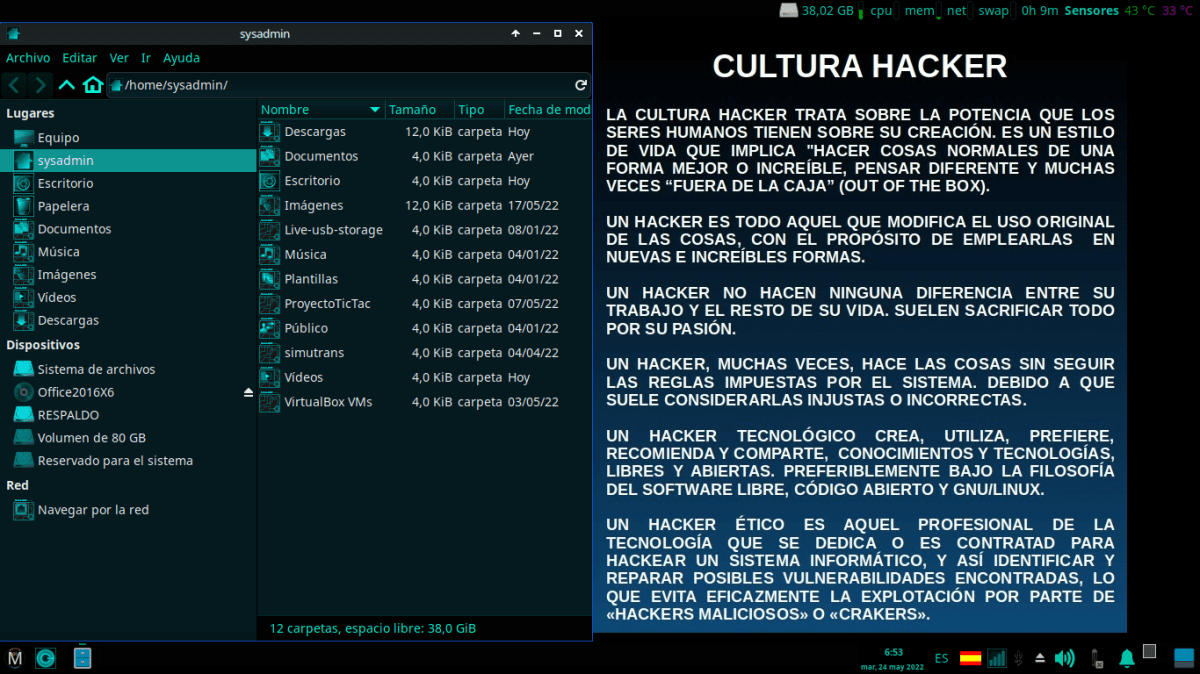This screenshot has width=1200, height=674.
Task: Click the Spanish flag keyboard layout icon
Action: click(970, 658)
